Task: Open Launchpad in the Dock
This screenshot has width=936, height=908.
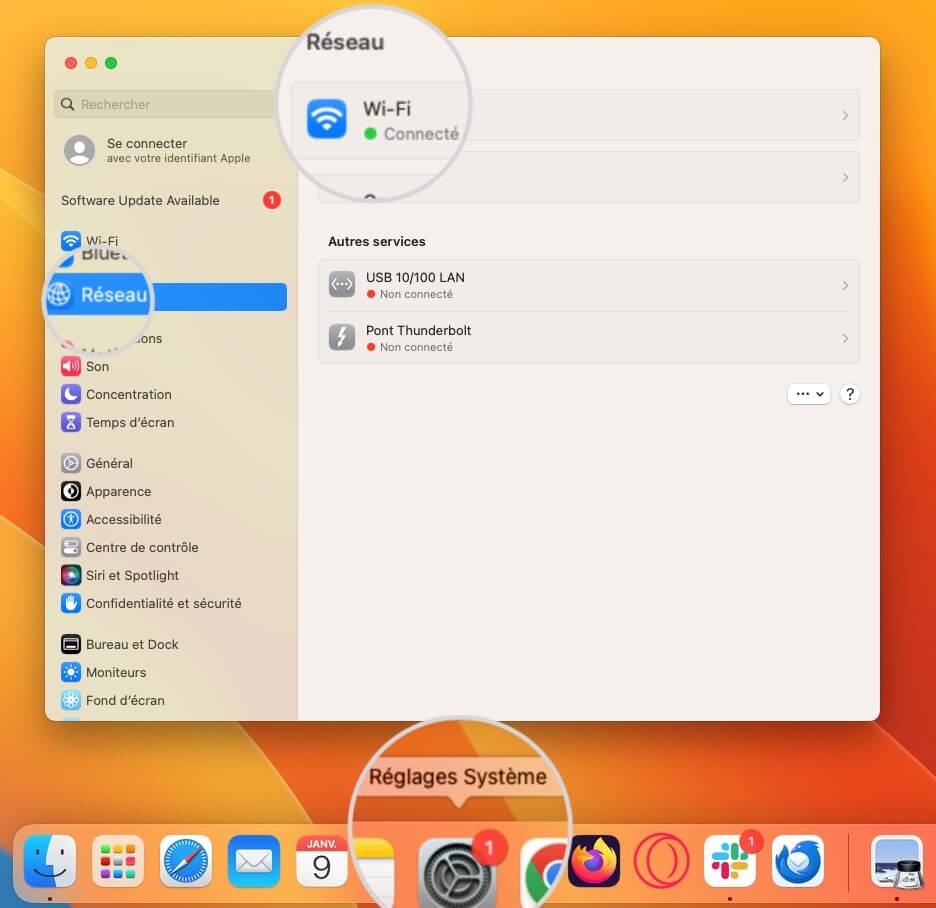Action: click(x=118, y=861)
